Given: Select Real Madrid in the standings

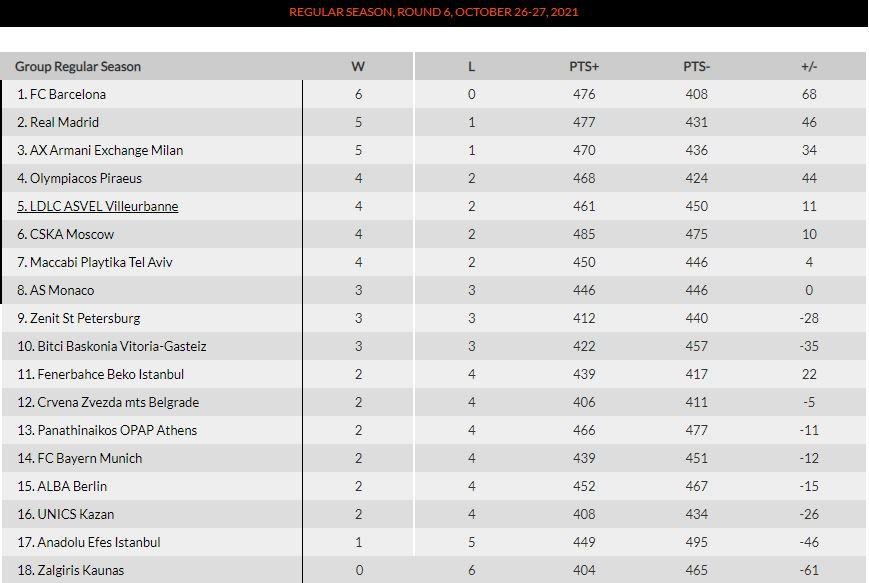Looking at the screenshot, I should click(58, 122).
